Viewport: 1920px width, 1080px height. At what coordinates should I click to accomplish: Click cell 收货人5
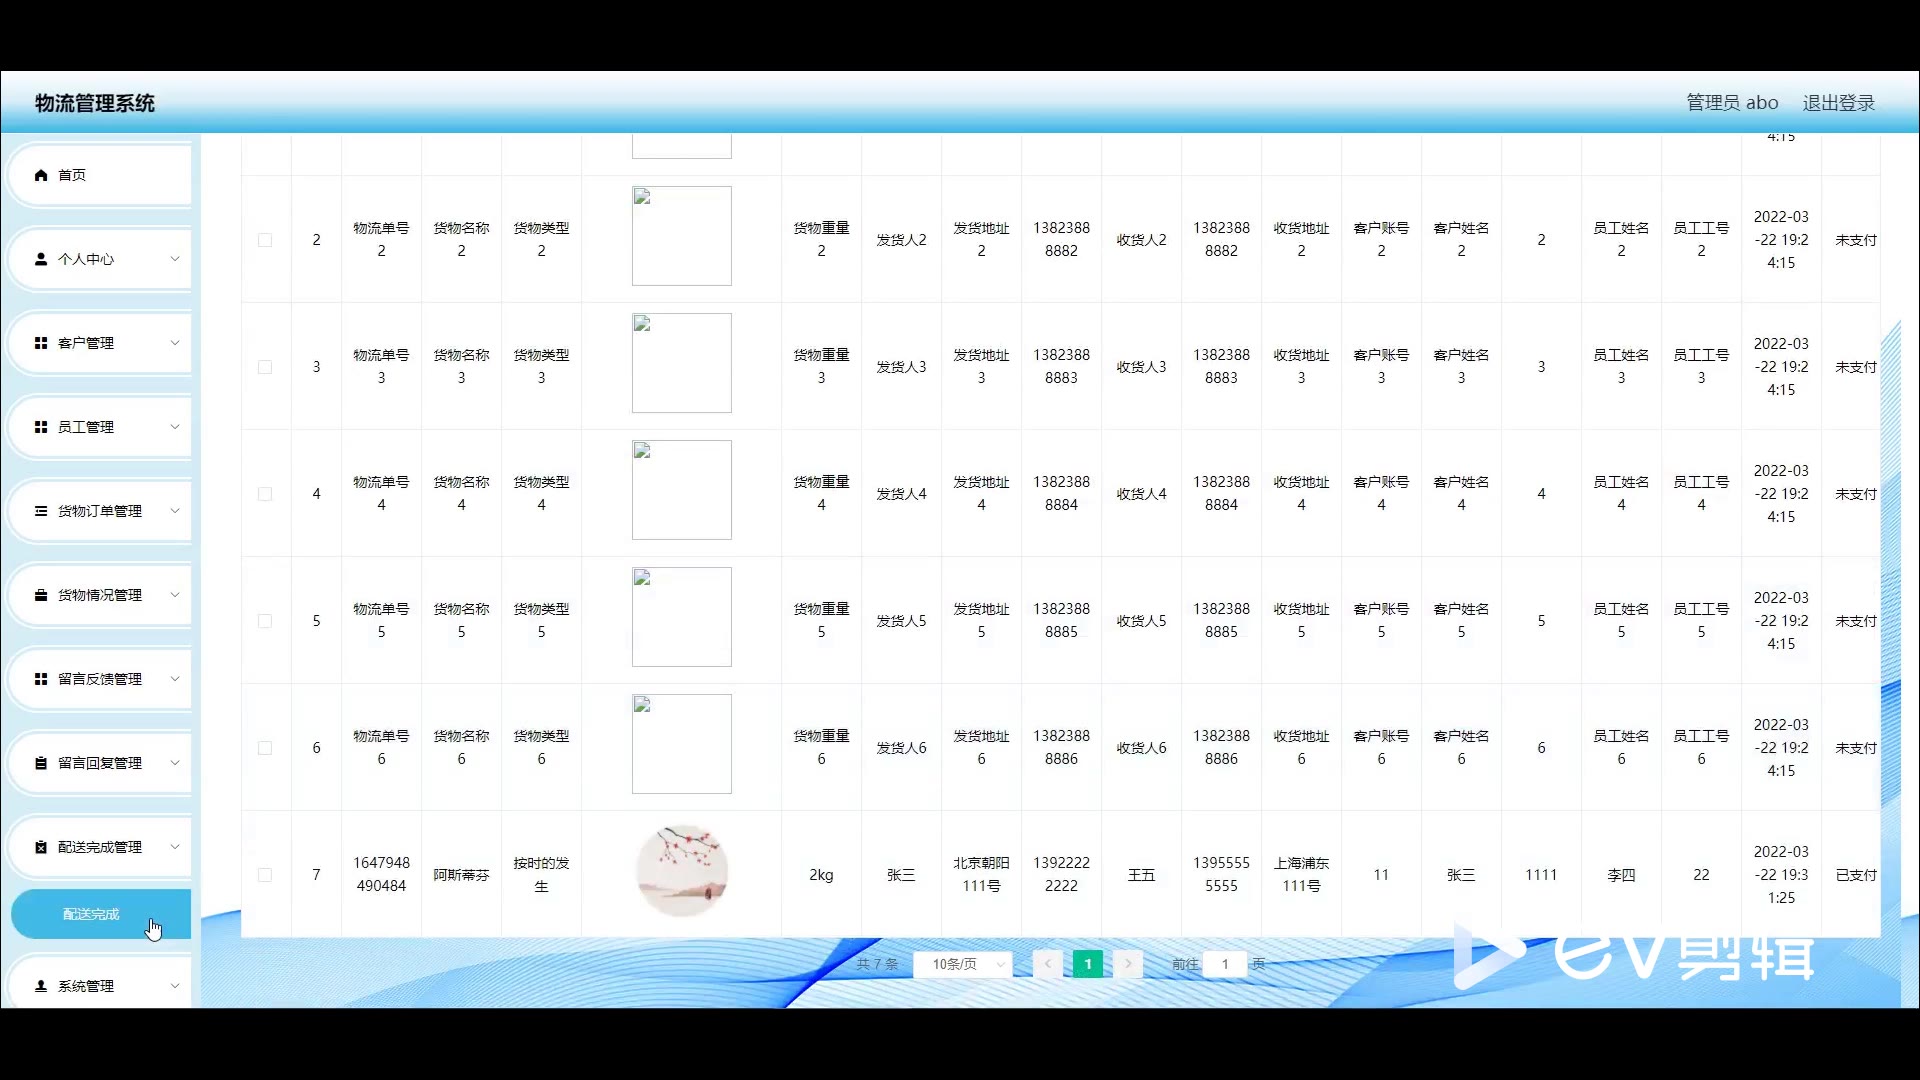pos(1141,621)
